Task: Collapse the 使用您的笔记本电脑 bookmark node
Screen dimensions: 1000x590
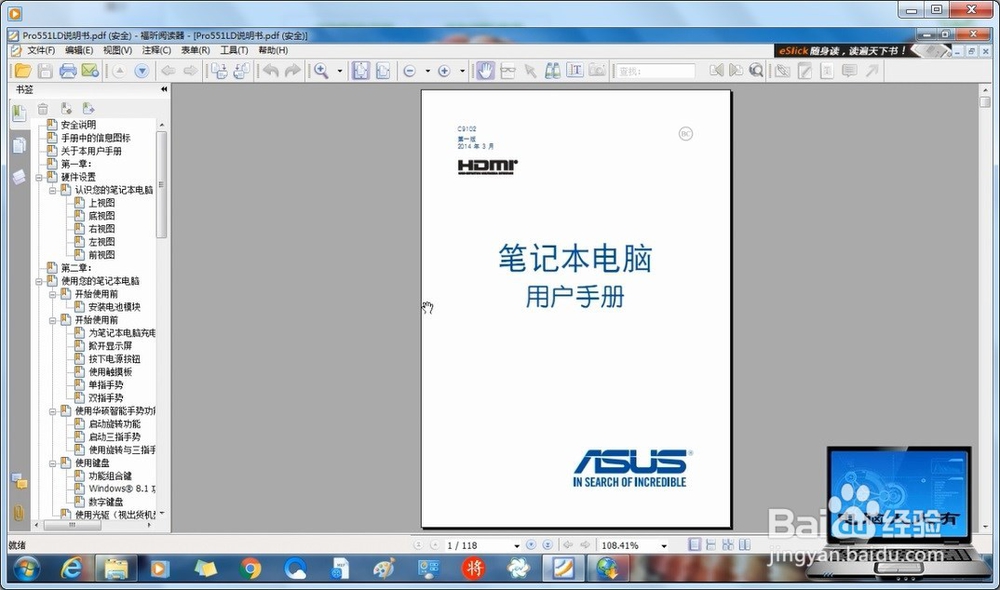Action: (x=39, y=281)
